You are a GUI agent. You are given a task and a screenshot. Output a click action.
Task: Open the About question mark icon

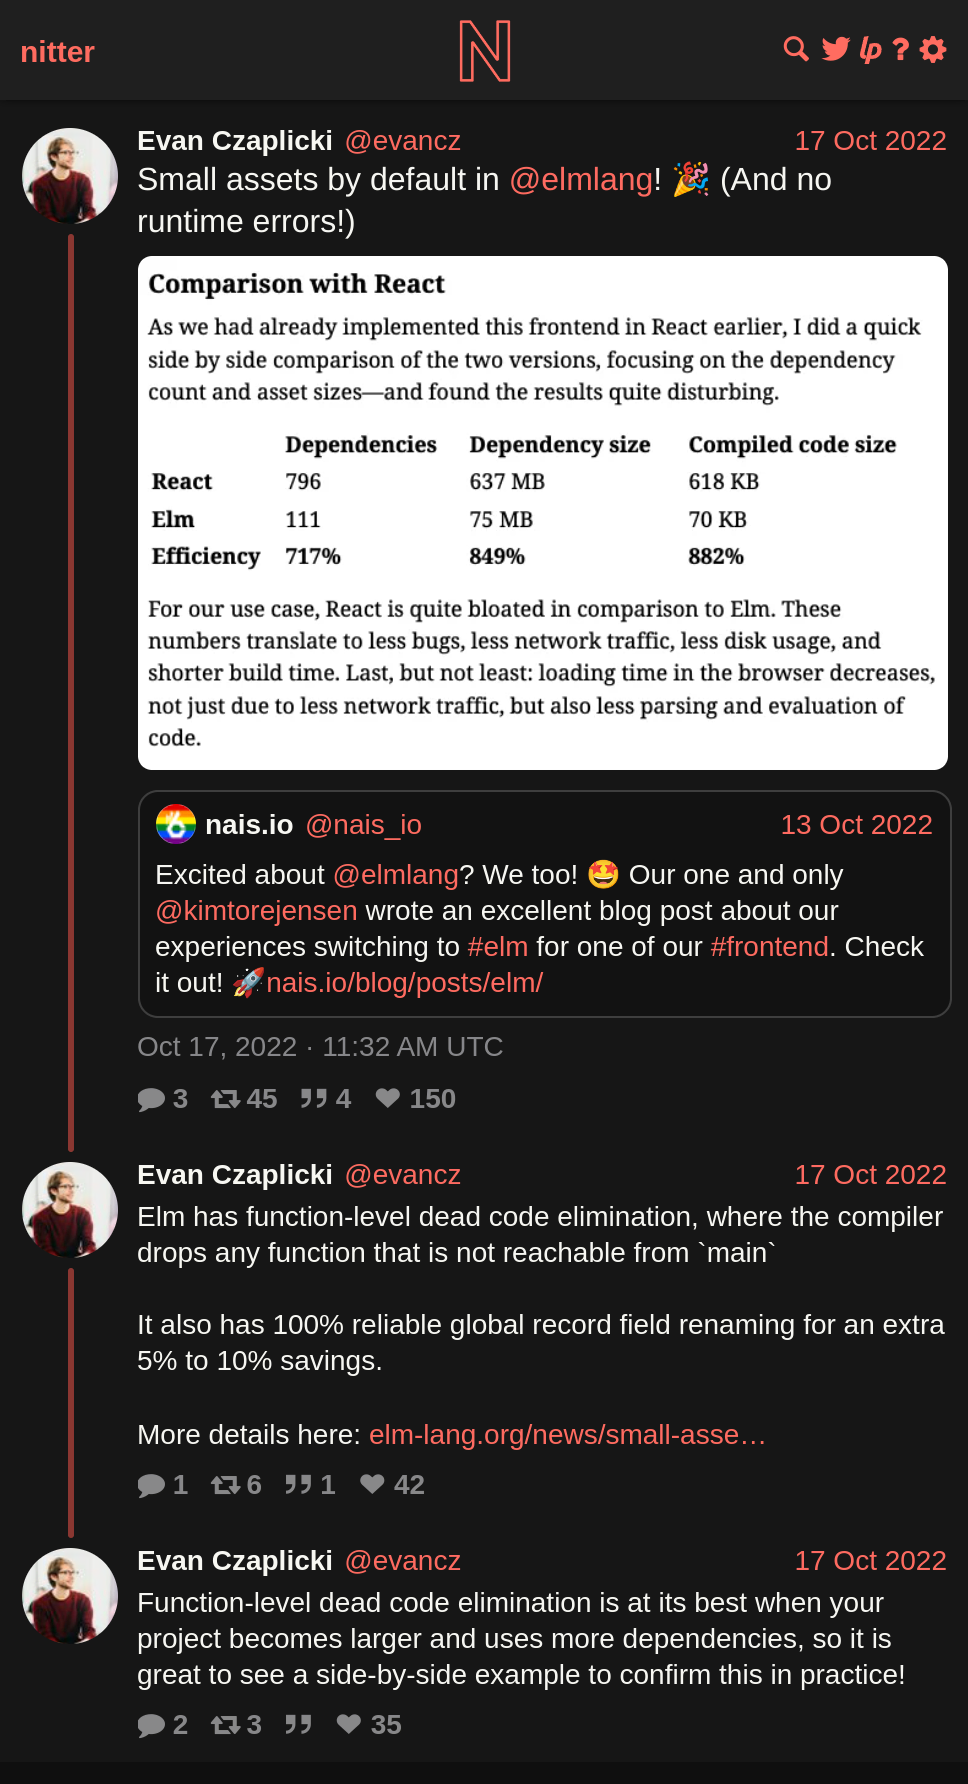pyautogui.click(x=901, y=49)
